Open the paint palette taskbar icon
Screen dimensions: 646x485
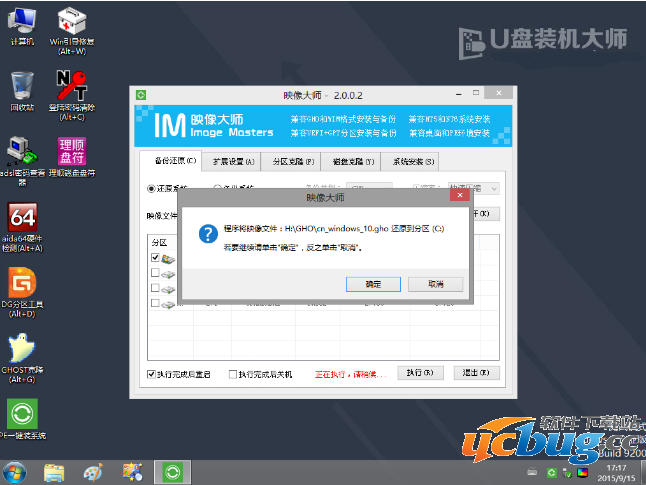[x=93, y=472]
